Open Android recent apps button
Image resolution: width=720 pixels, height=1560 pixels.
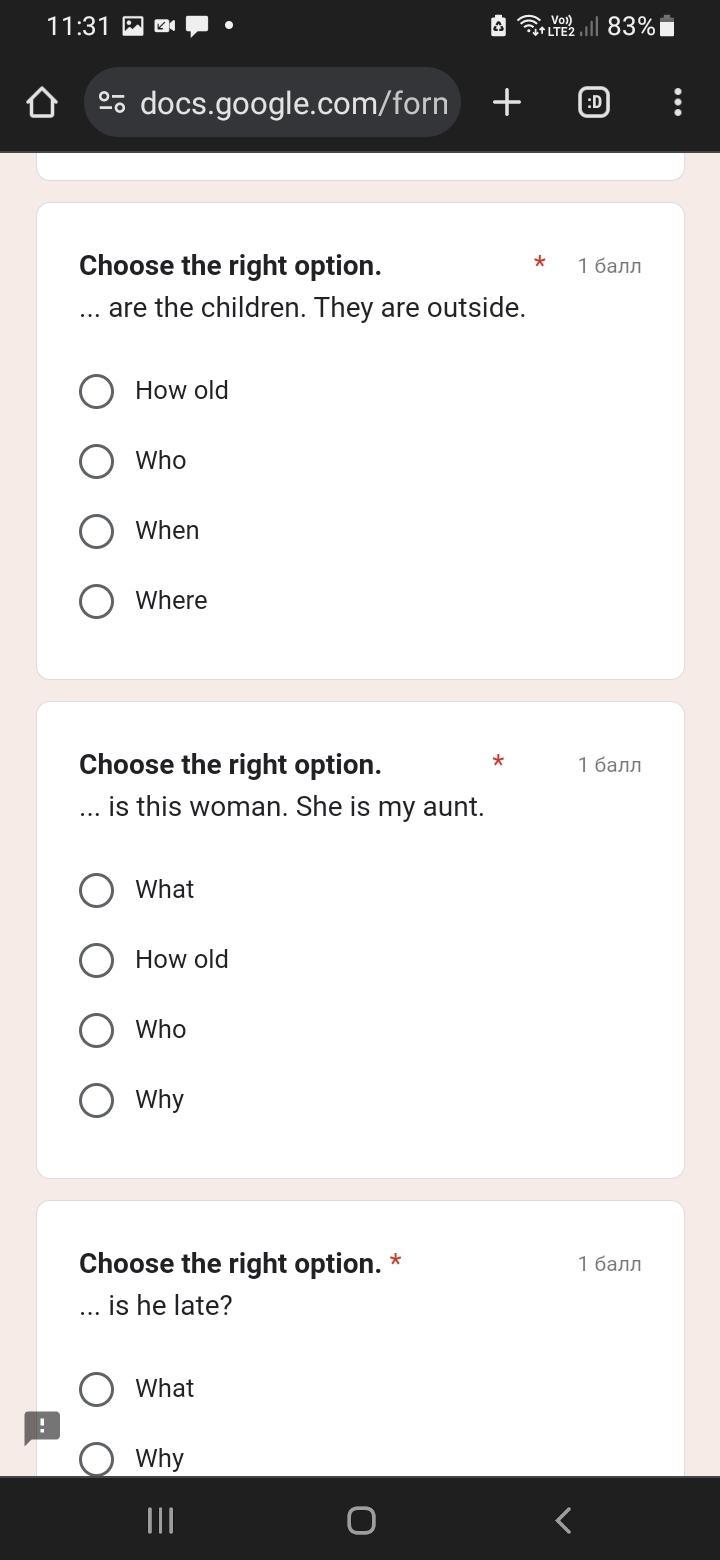coord(160,1520)
